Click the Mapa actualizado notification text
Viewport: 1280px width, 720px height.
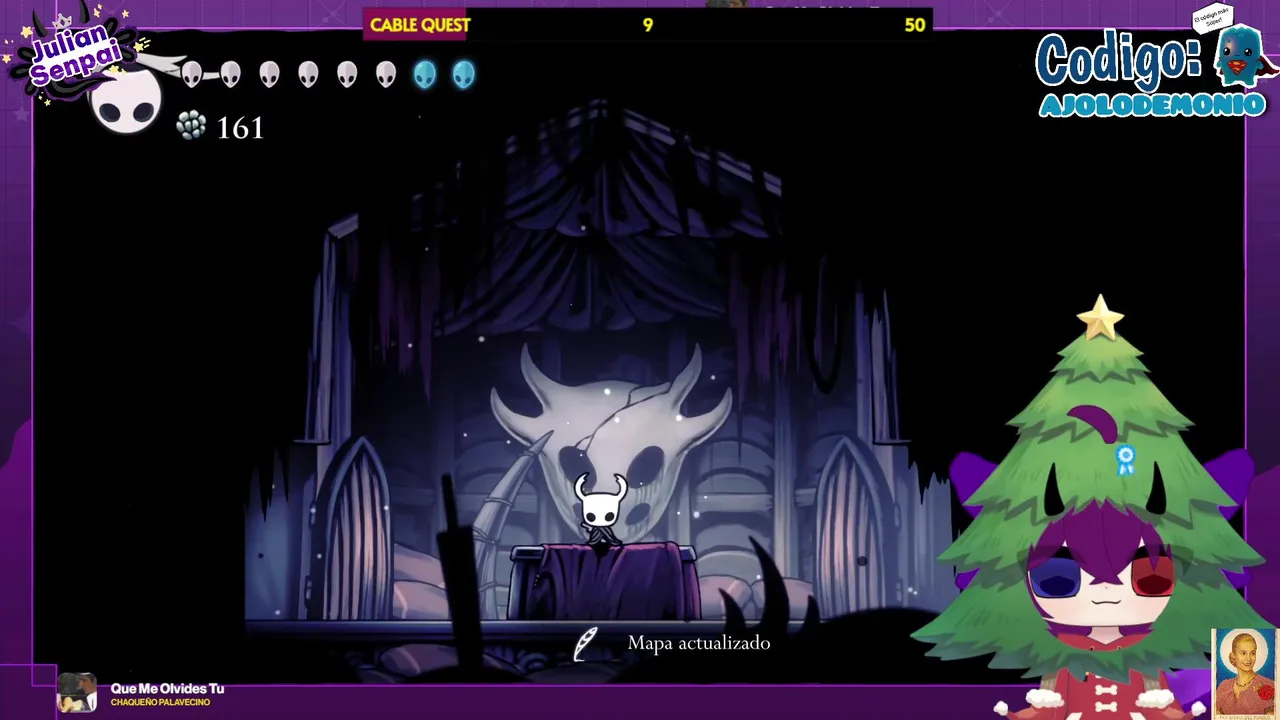point(699,643)
